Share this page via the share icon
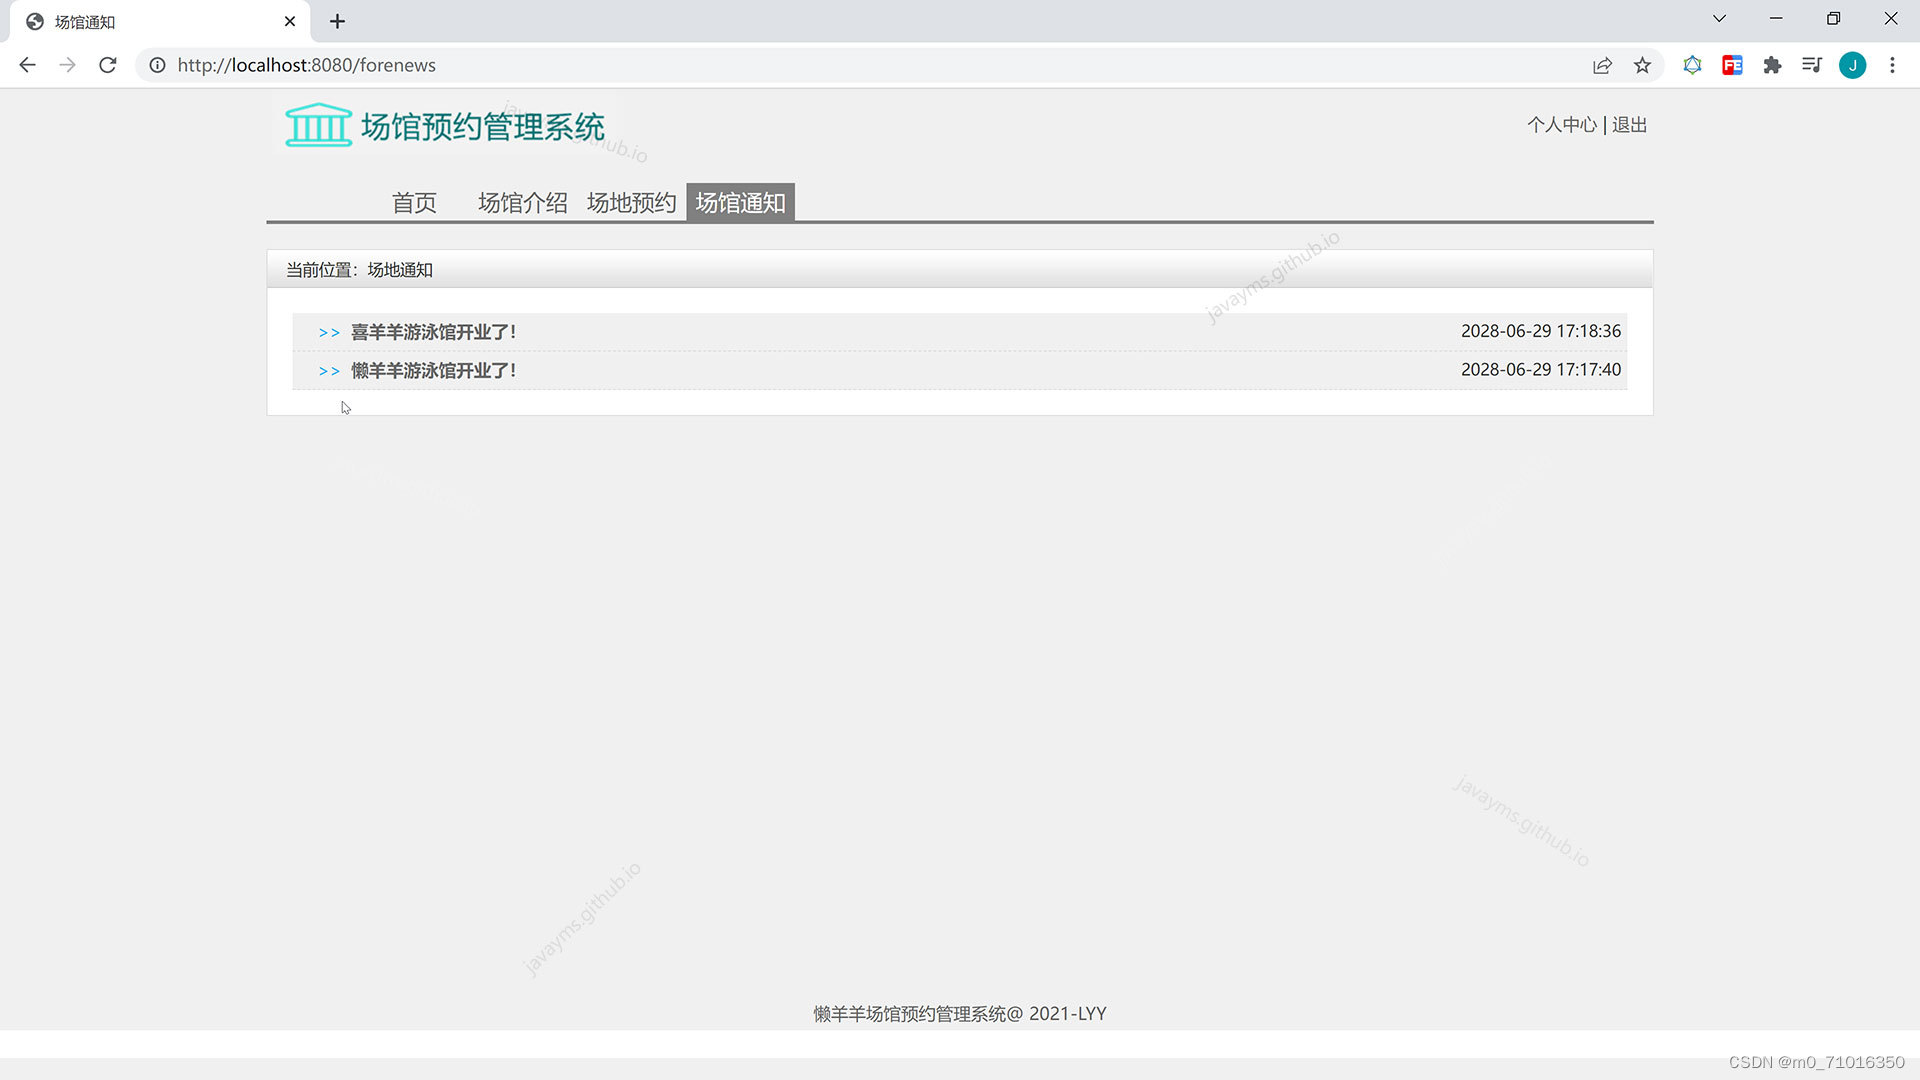This screenshot has width=1920, height=1080. [x=1602, y=65]
